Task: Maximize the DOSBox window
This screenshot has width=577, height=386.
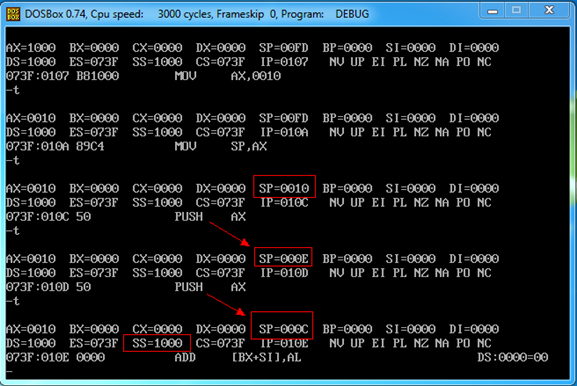Action: [x=516, y=11]
